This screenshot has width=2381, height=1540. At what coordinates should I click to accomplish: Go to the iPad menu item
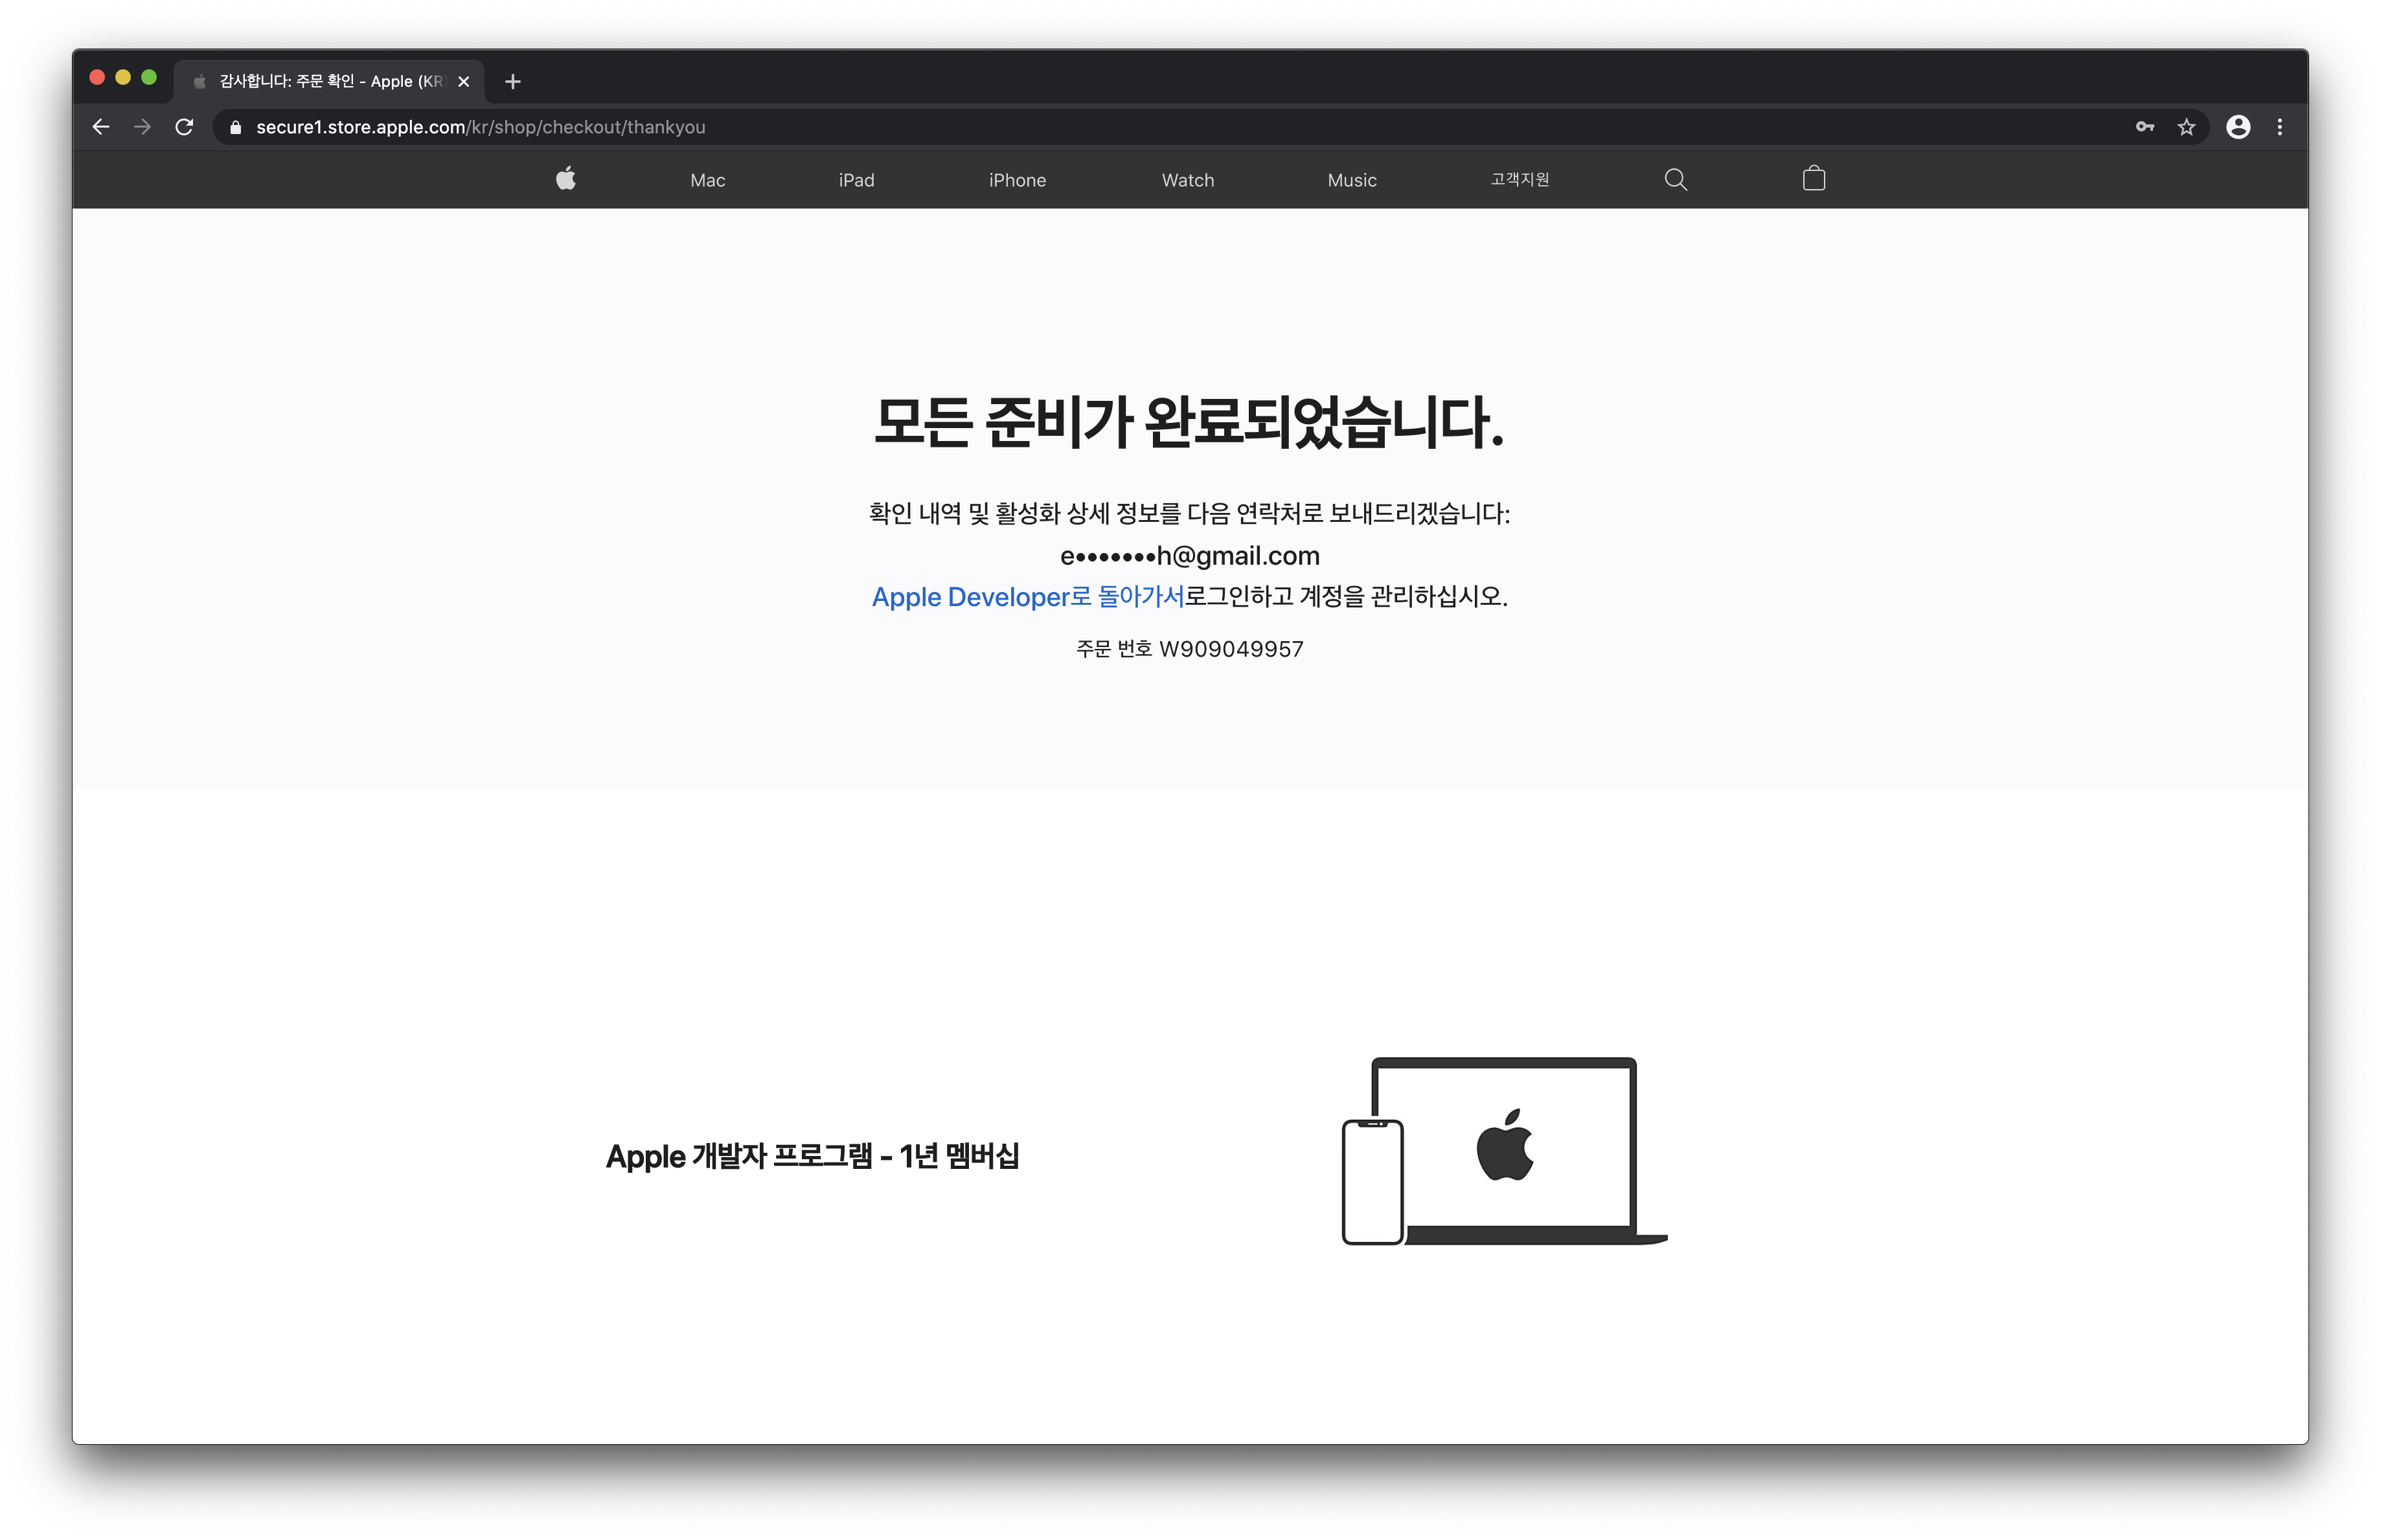pyautogui.click(x=856, y=180)
